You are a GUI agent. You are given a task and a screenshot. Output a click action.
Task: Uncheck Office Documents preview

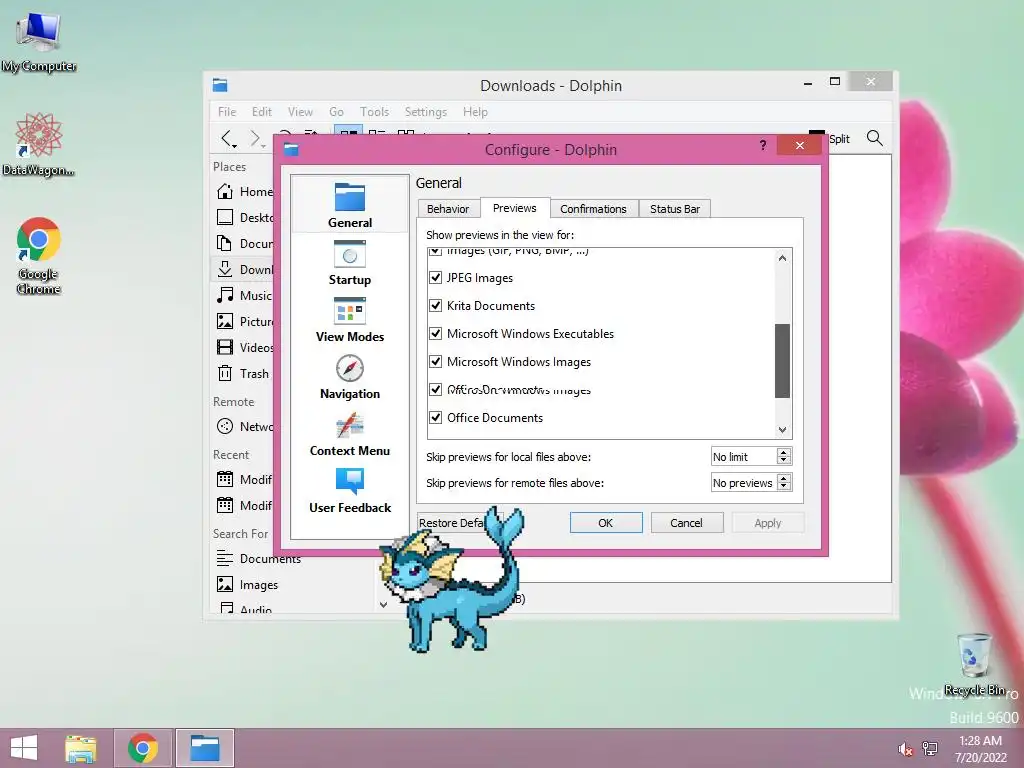[436, 417]
